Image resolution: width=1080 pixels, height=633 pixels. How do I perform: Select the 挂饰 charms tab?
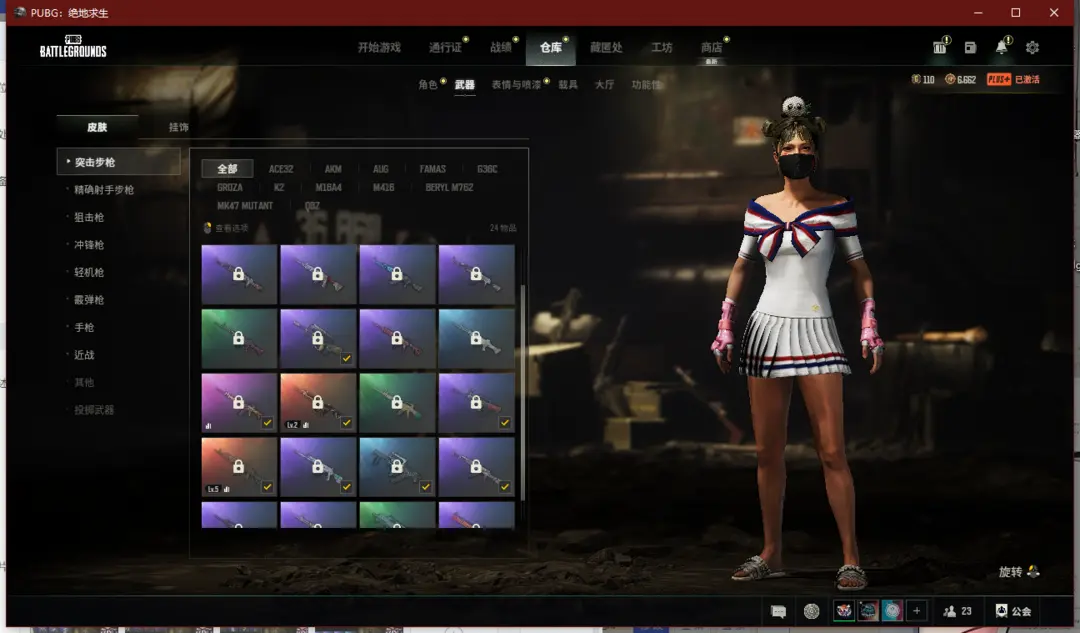[179, 127]
